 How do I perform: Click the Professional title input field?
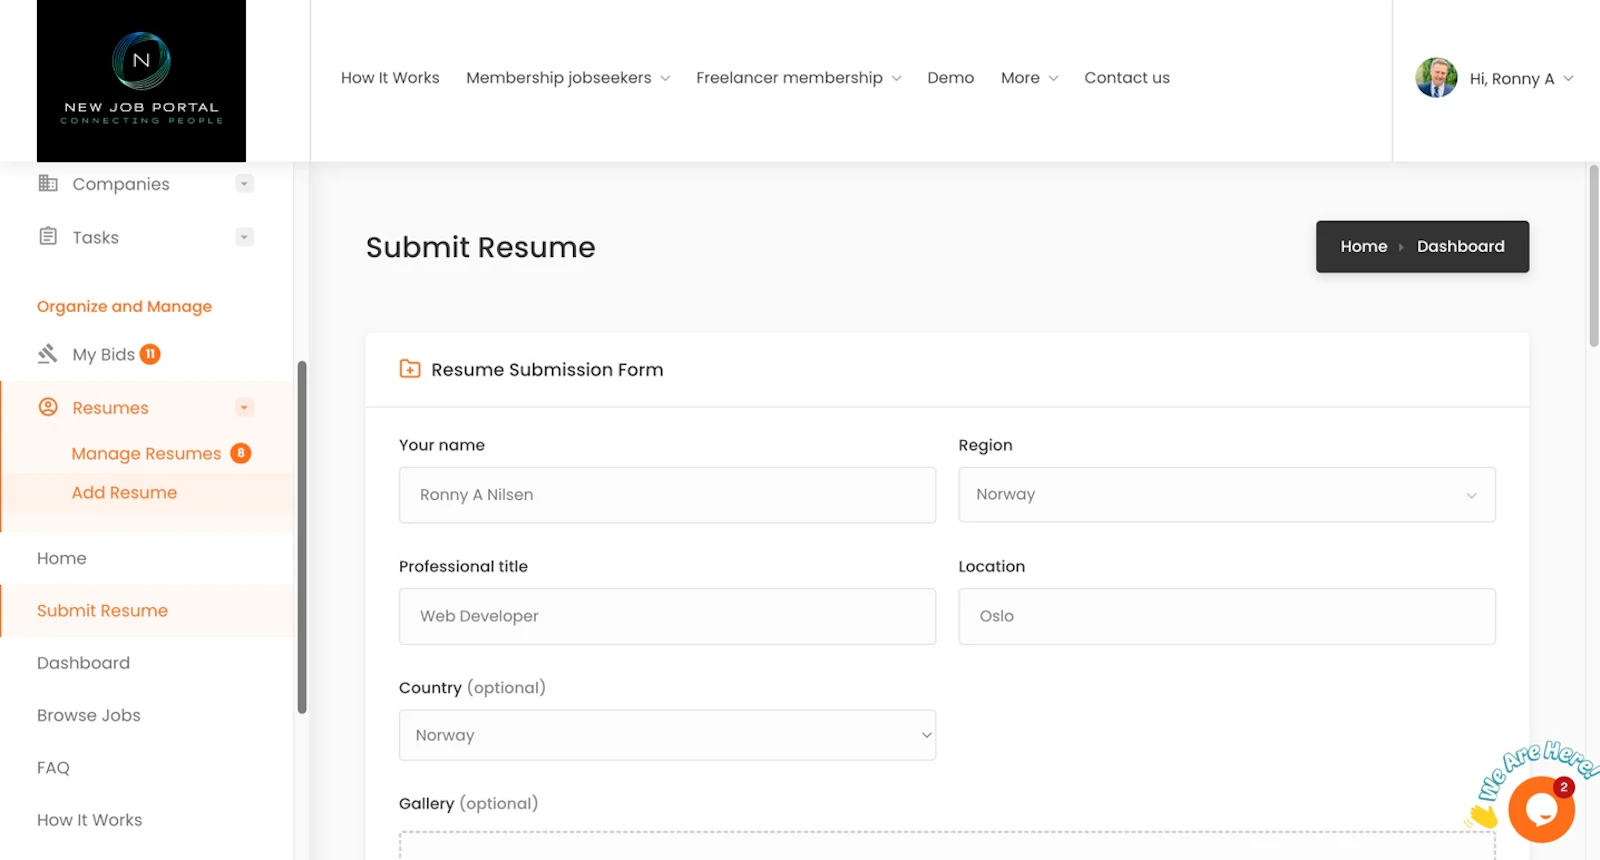pyautogui.click(x=667, y=616)
